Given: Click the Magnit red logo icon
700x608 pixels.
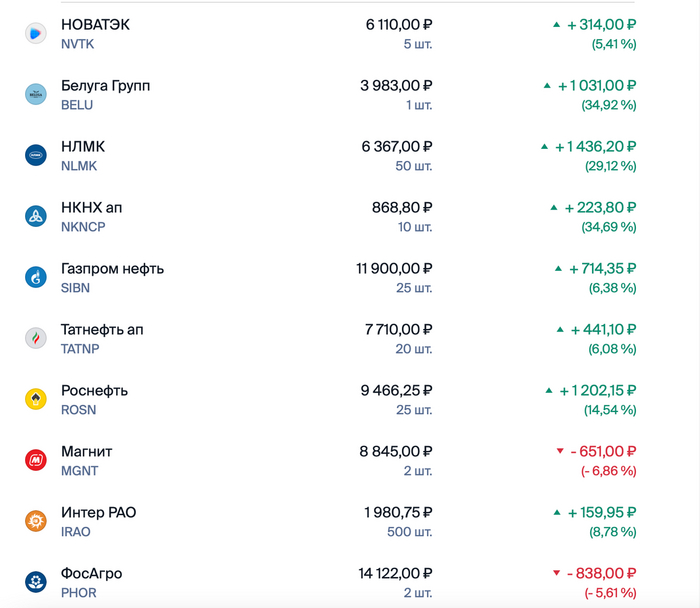Looking at the screenshot, I should (x=36, y=460).
